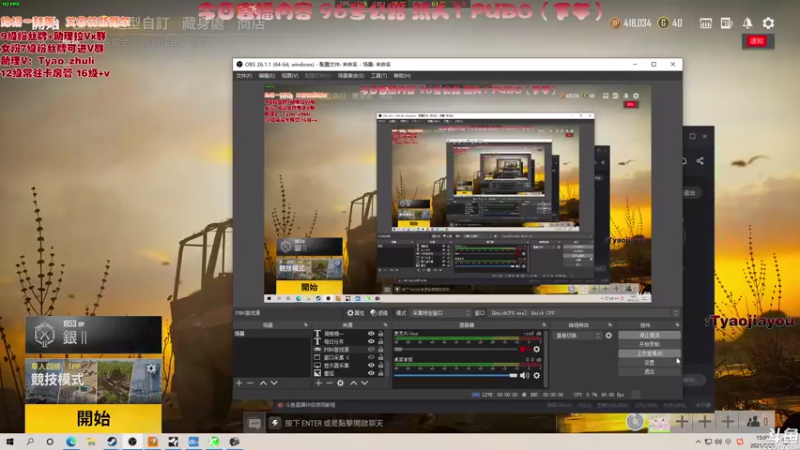Click the BP currency coin icon
This screenshot has width=800, height=450.
coord(615,23)
